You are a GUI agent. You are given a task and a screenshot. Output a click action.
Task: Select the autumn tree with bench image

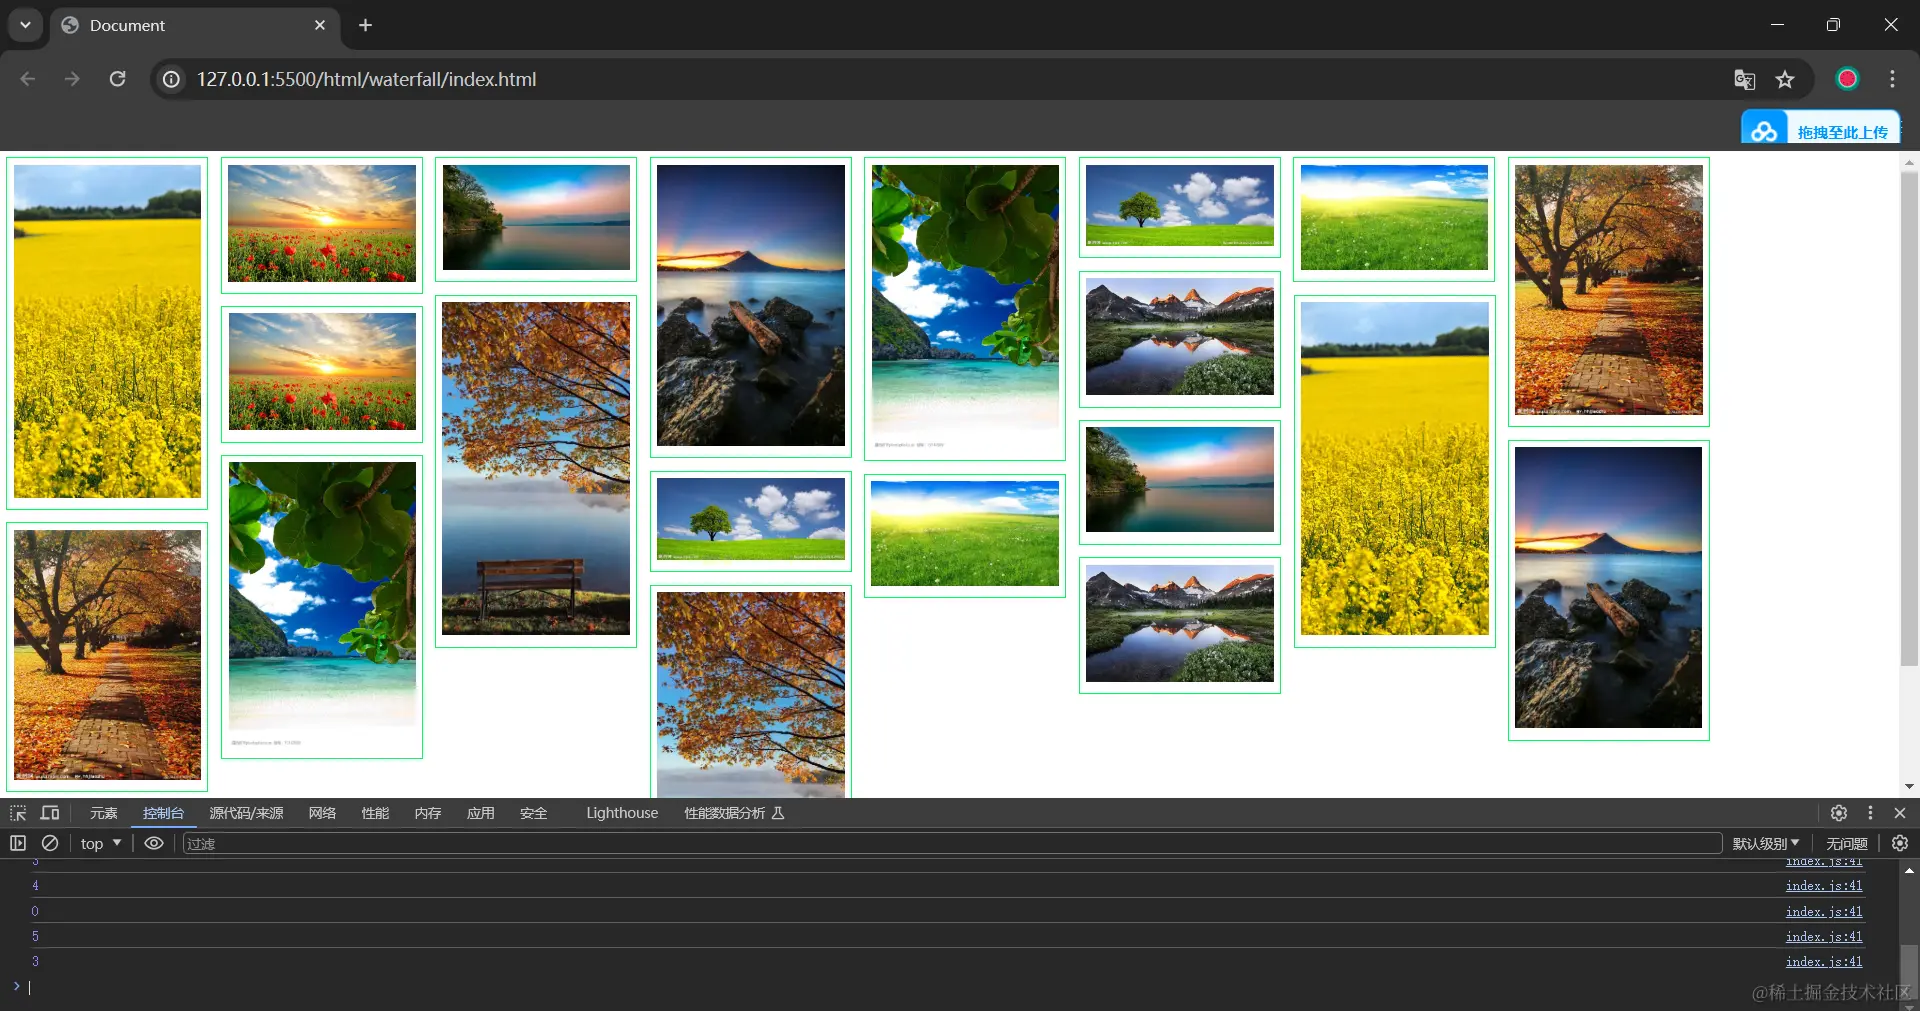536,470
